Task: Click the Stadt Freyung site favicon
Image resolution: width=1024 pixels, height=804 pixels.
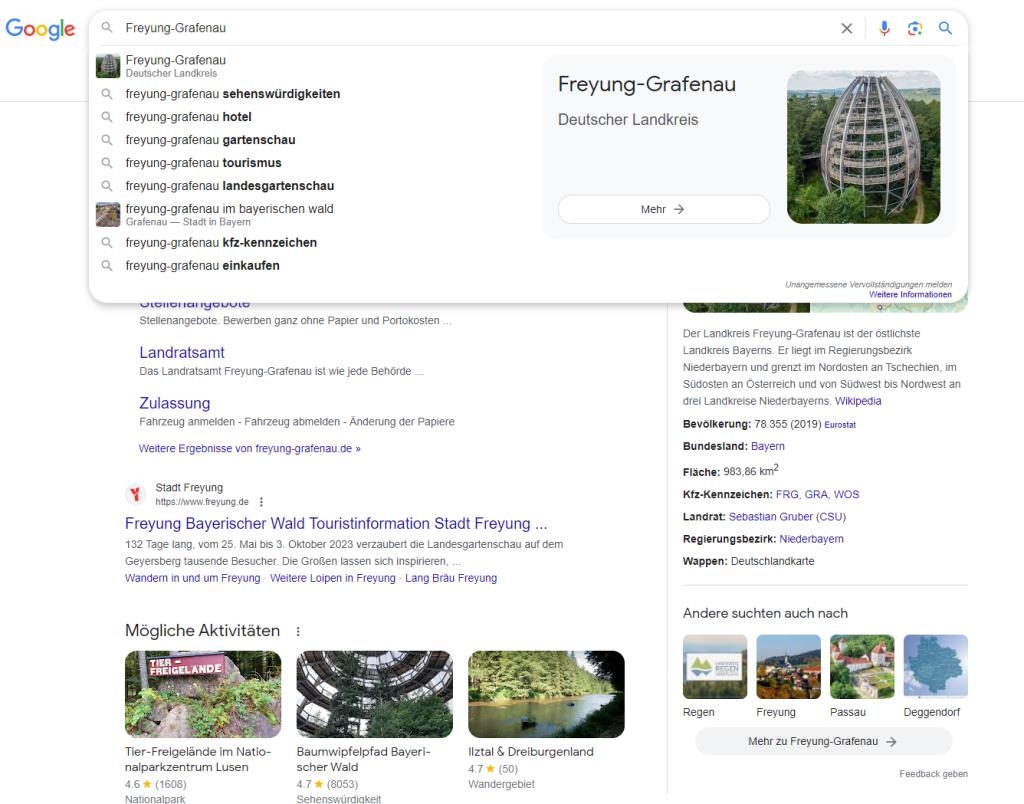Action: pos(134,494)
